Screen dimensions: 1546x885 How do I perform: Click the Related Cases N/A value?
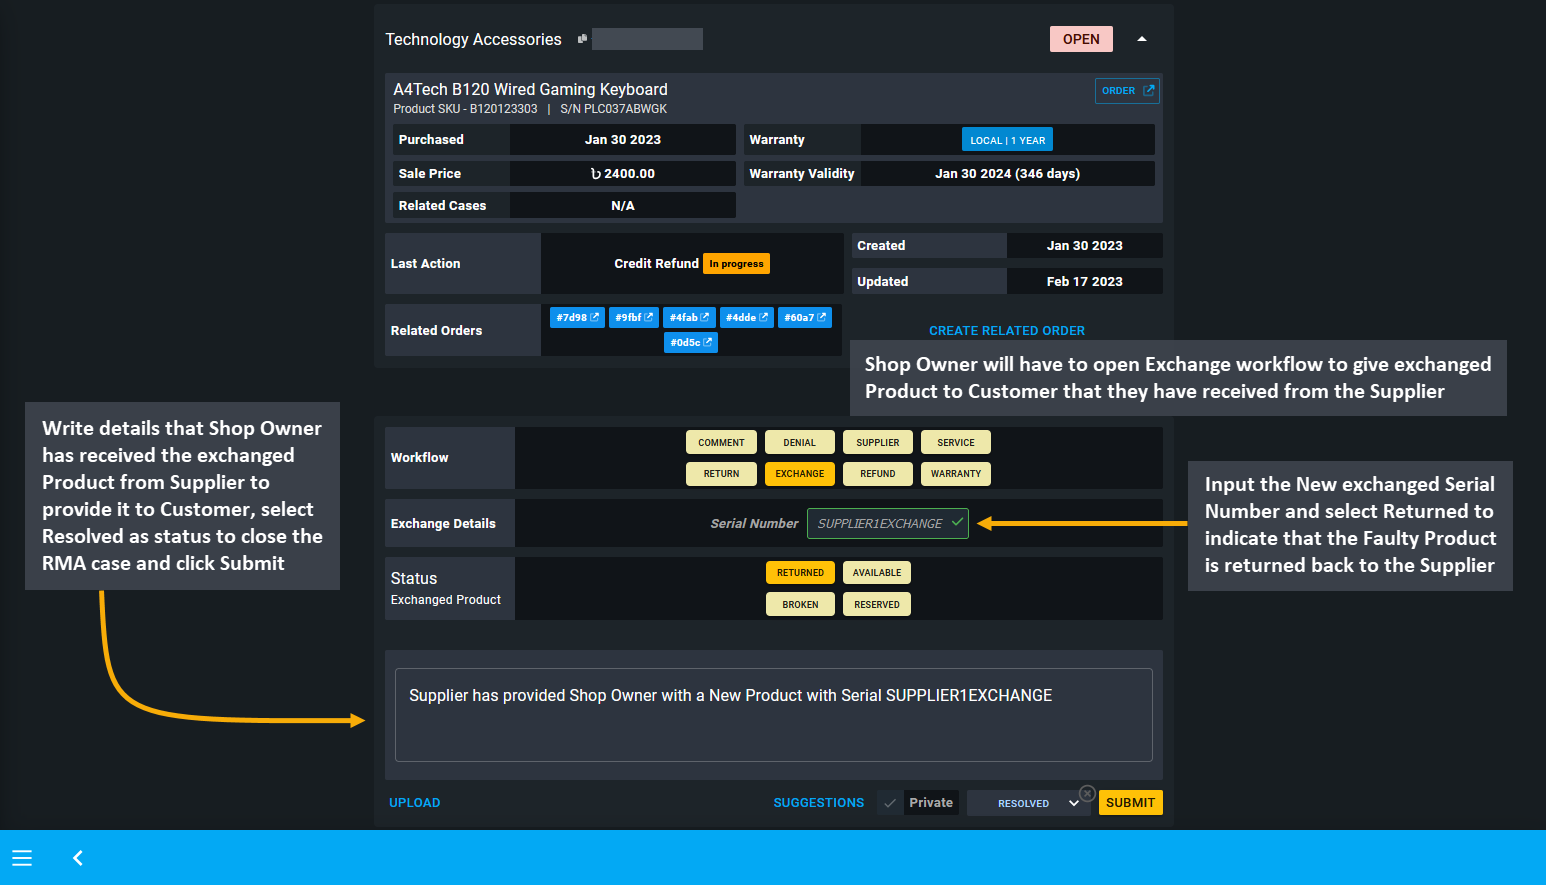pos(623,206)
